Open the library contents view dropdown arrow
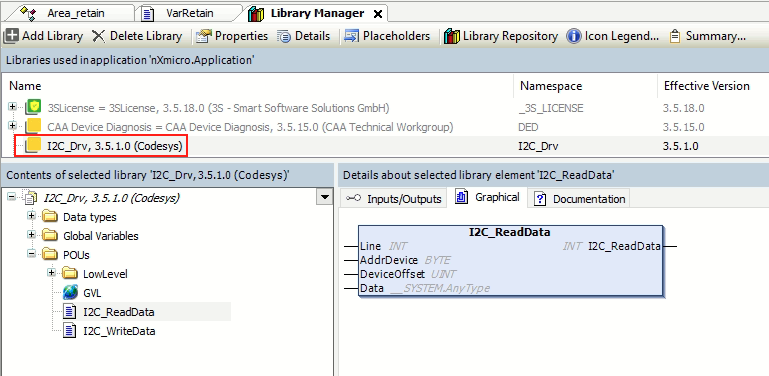This screenshot has width=769, height=376. pos(324,198)
